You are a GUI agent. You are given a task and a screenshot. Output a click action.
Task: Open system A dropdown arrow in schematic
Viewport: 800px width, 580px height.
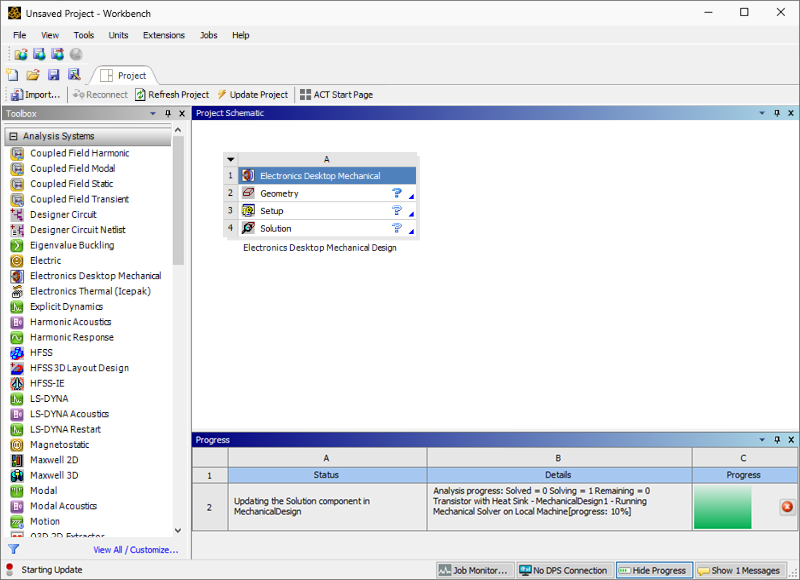pos(231,159)
